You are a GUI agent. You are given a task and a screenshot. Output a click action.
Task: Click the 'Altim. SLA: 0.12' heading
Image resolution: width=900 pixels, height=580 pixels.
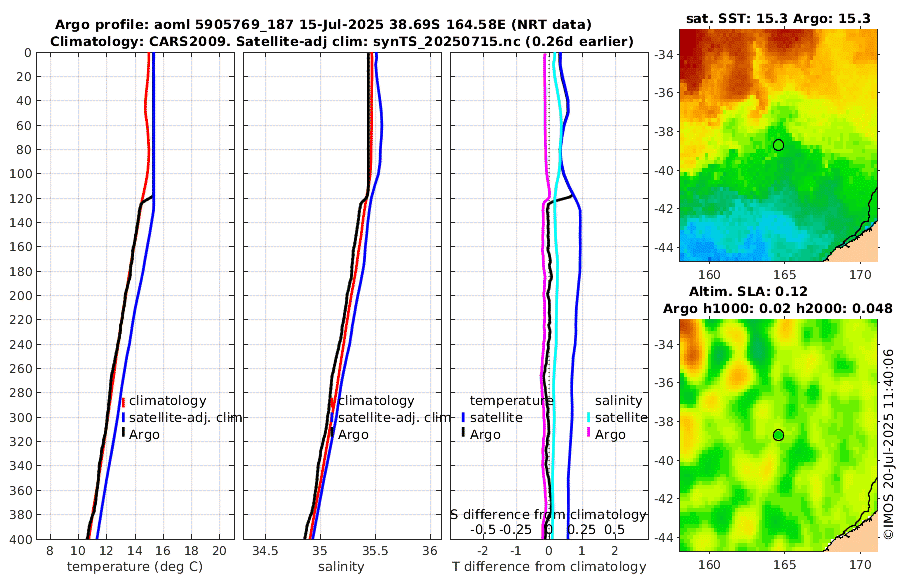tap(748, 291)
